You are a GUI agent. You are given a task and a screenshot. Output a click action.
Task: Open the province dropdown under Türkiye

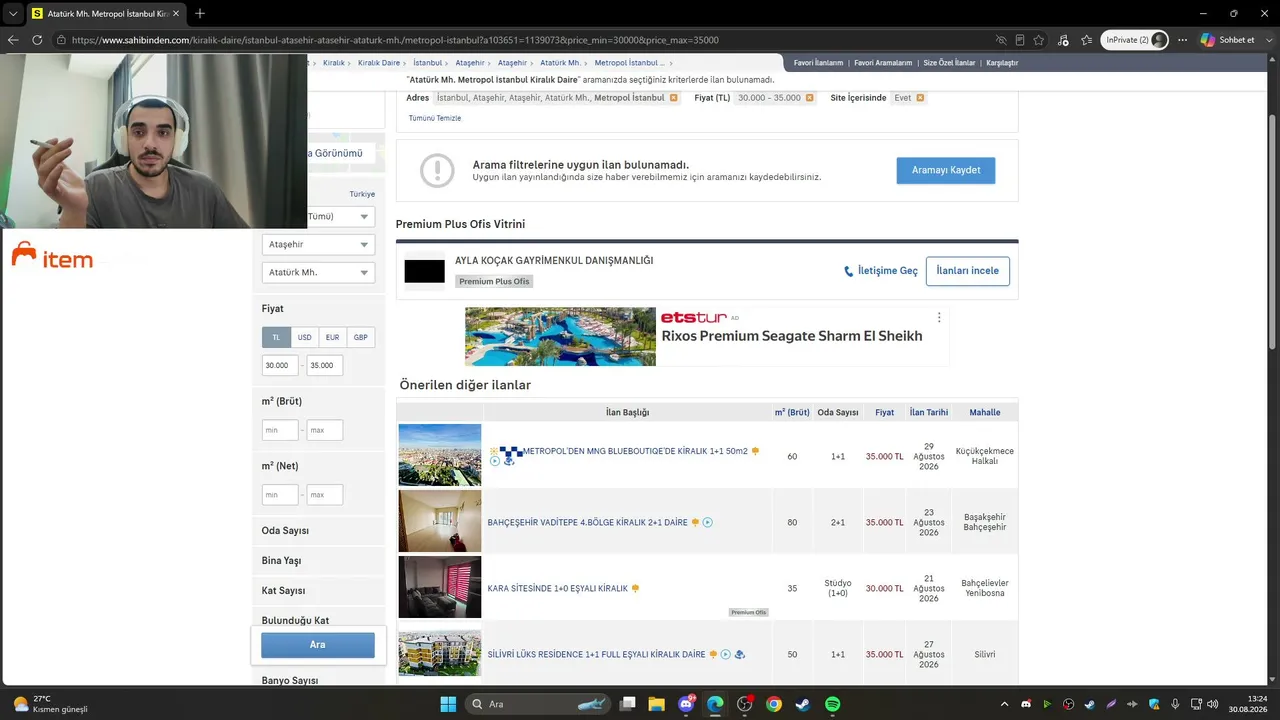tap(341, 216)
